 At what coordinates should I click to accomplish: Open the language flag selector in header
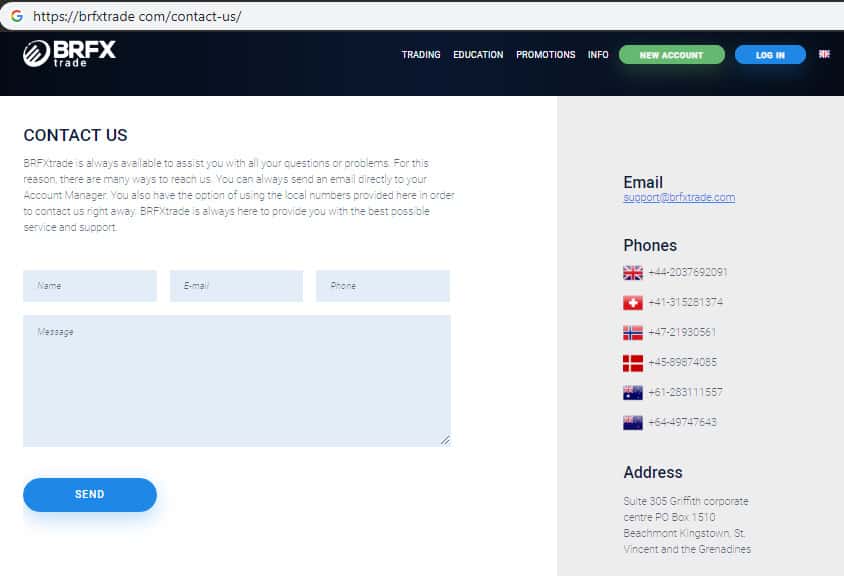824,54
